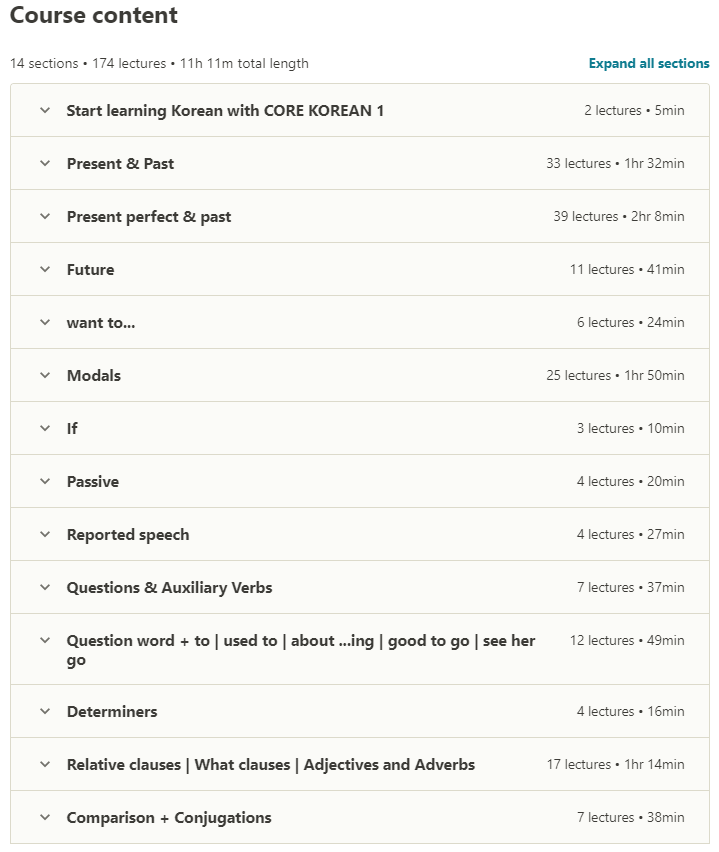Click the 11 lectures • 41min label
Viewport: 719px width, 852px height.
pos(627,270)
